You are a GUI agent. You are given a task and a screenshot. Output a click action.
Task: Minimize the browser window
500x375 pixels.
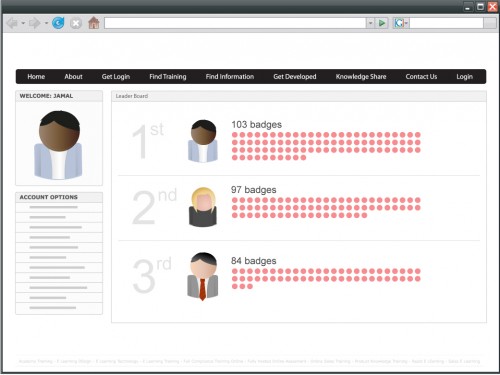(x=468, y=7)
